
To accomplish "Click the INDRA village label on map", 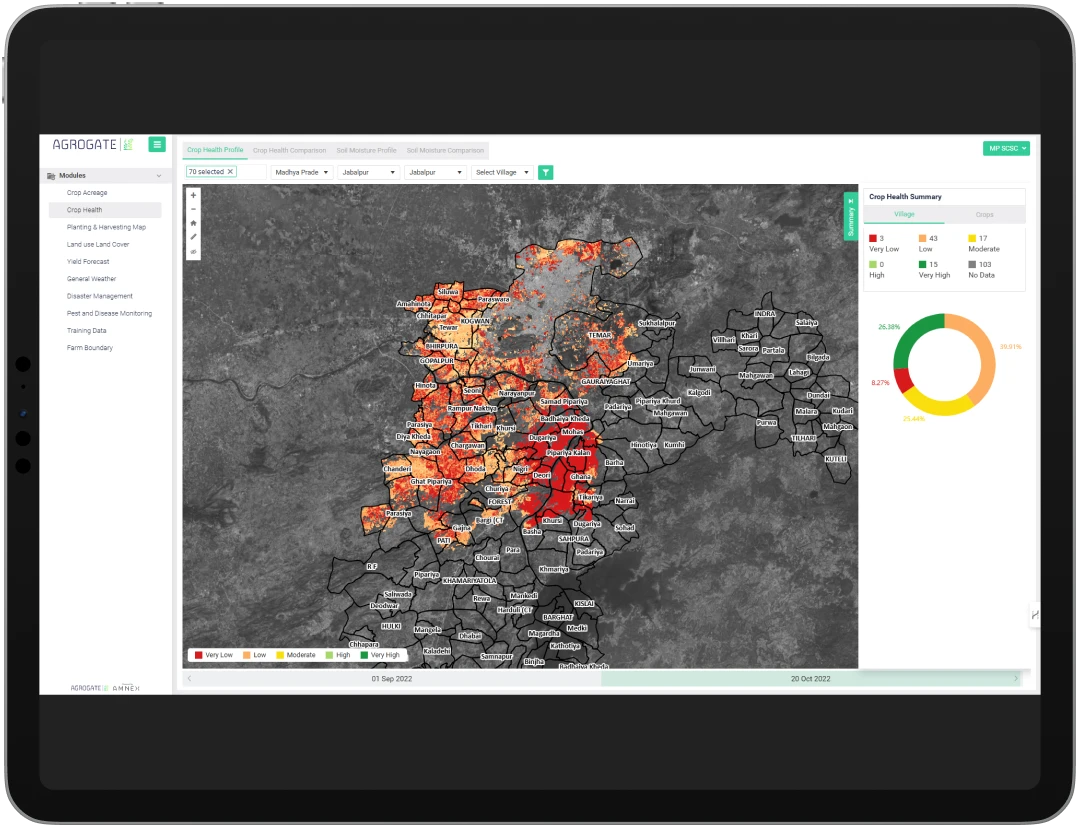I will [x=765, y=313].
